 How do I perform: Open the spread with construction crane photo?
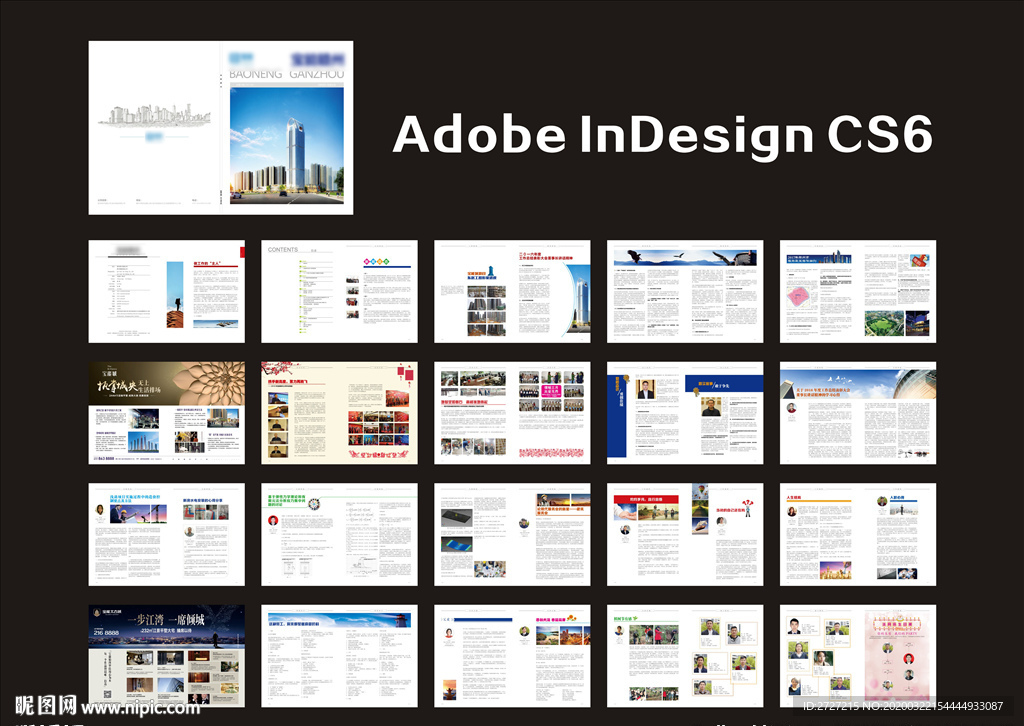pos(167,534)
